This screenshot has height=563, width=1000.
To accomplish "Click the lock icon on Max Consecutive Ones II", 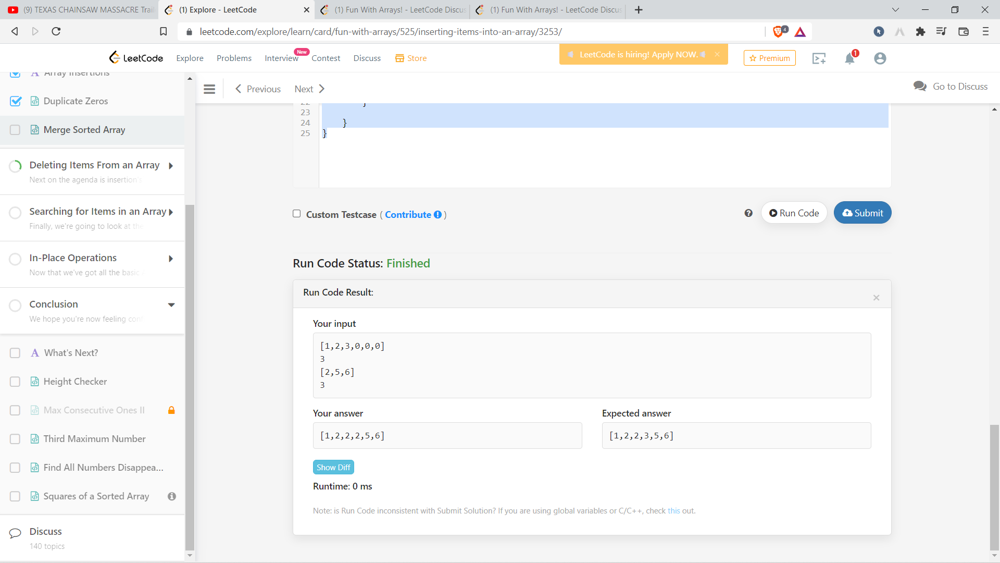I will (x=172, y=410).
